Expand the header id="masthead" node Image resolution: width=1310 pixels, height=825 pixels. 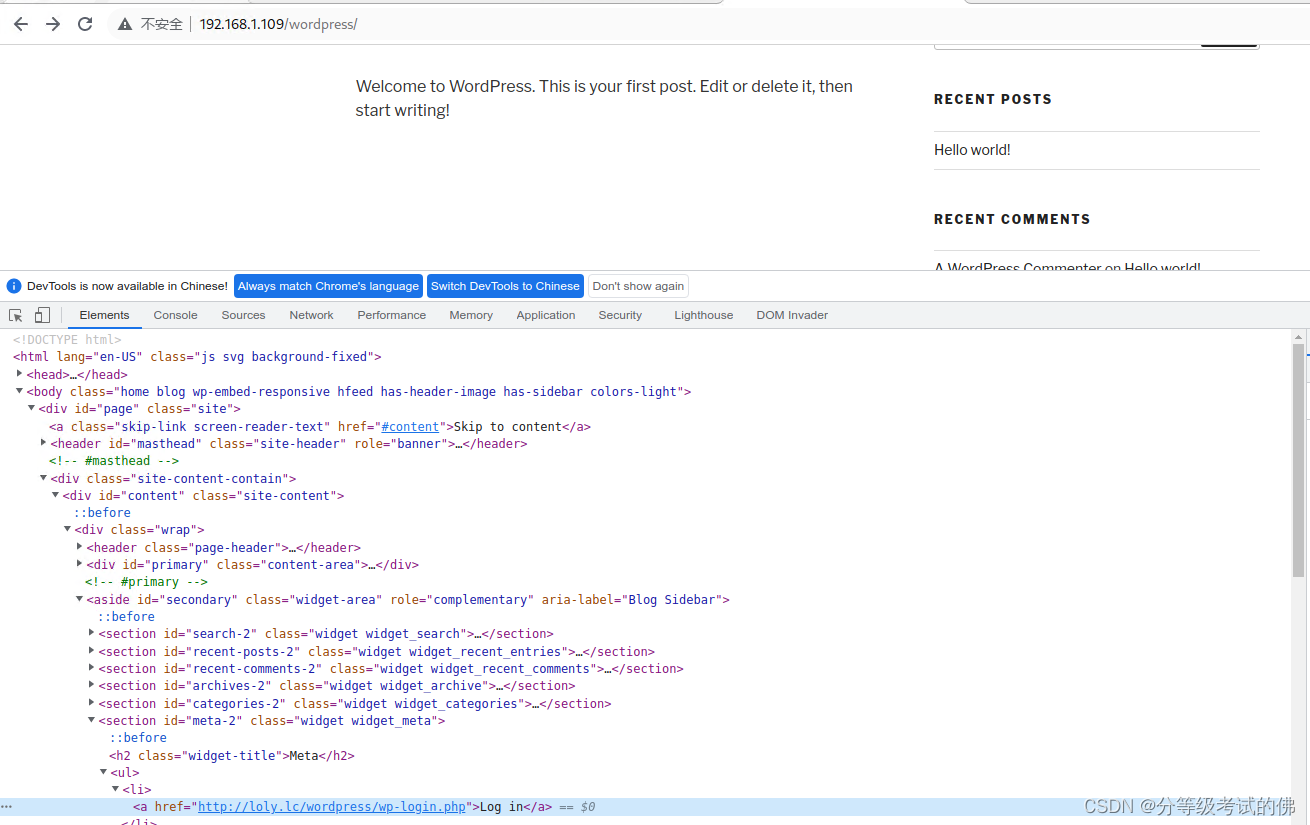[x=44, y=443]
